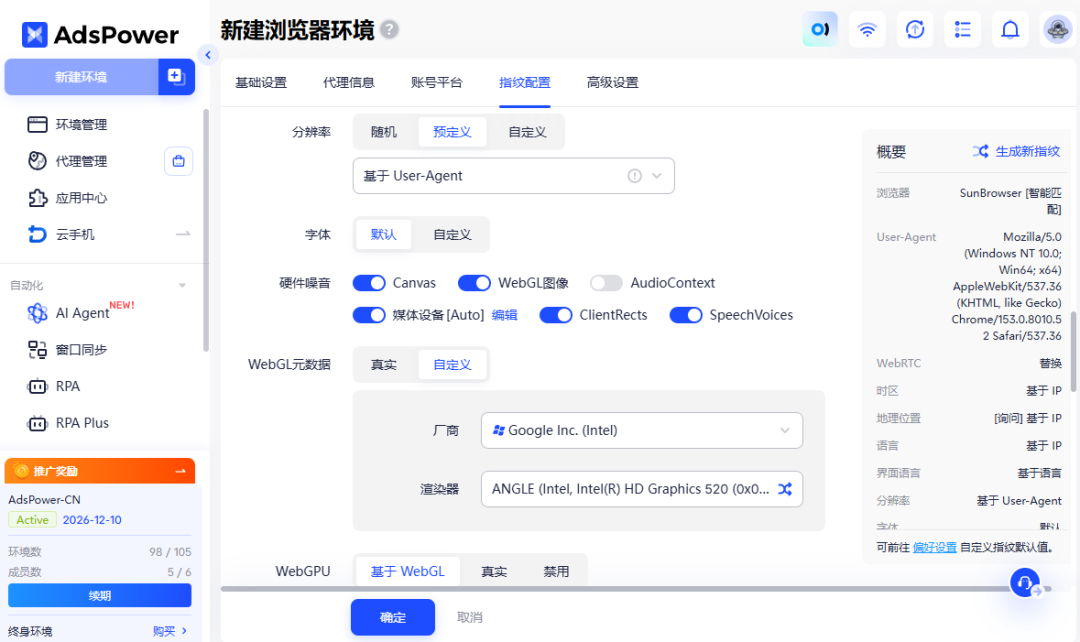Screen dimensions: 1080x642
Task: Click the 渲染器 ANGLE input field
Action: 642,489
